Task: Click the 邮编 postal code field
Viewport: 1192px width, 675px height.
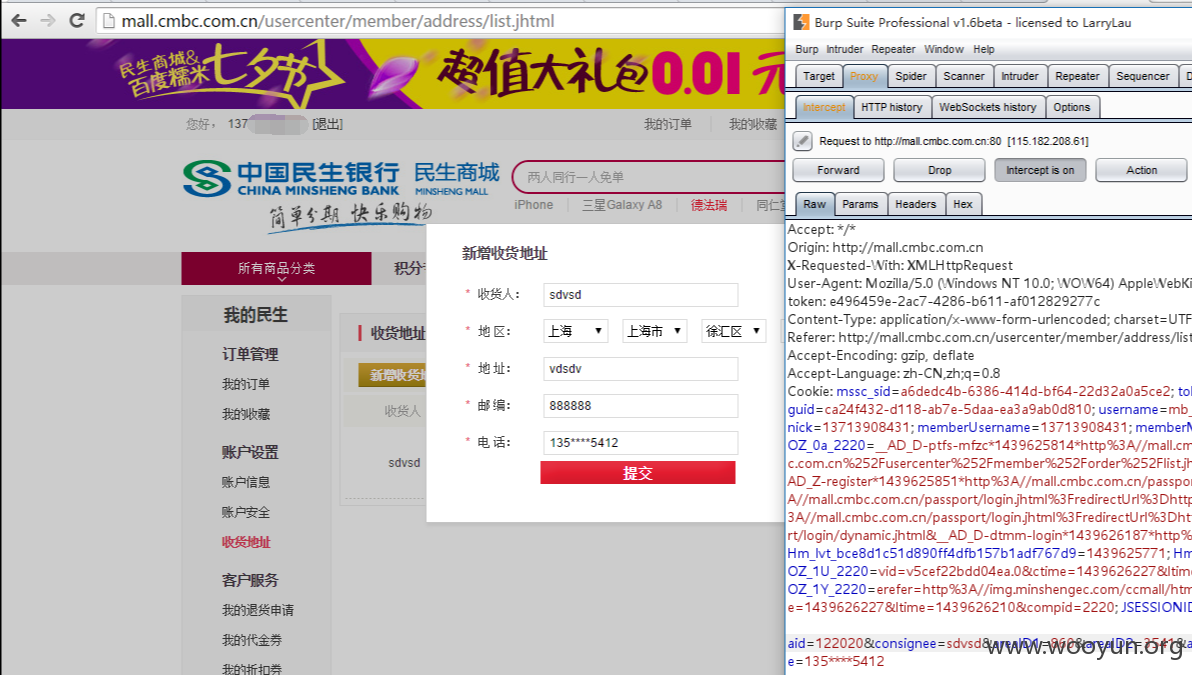Action: point(640,406)
